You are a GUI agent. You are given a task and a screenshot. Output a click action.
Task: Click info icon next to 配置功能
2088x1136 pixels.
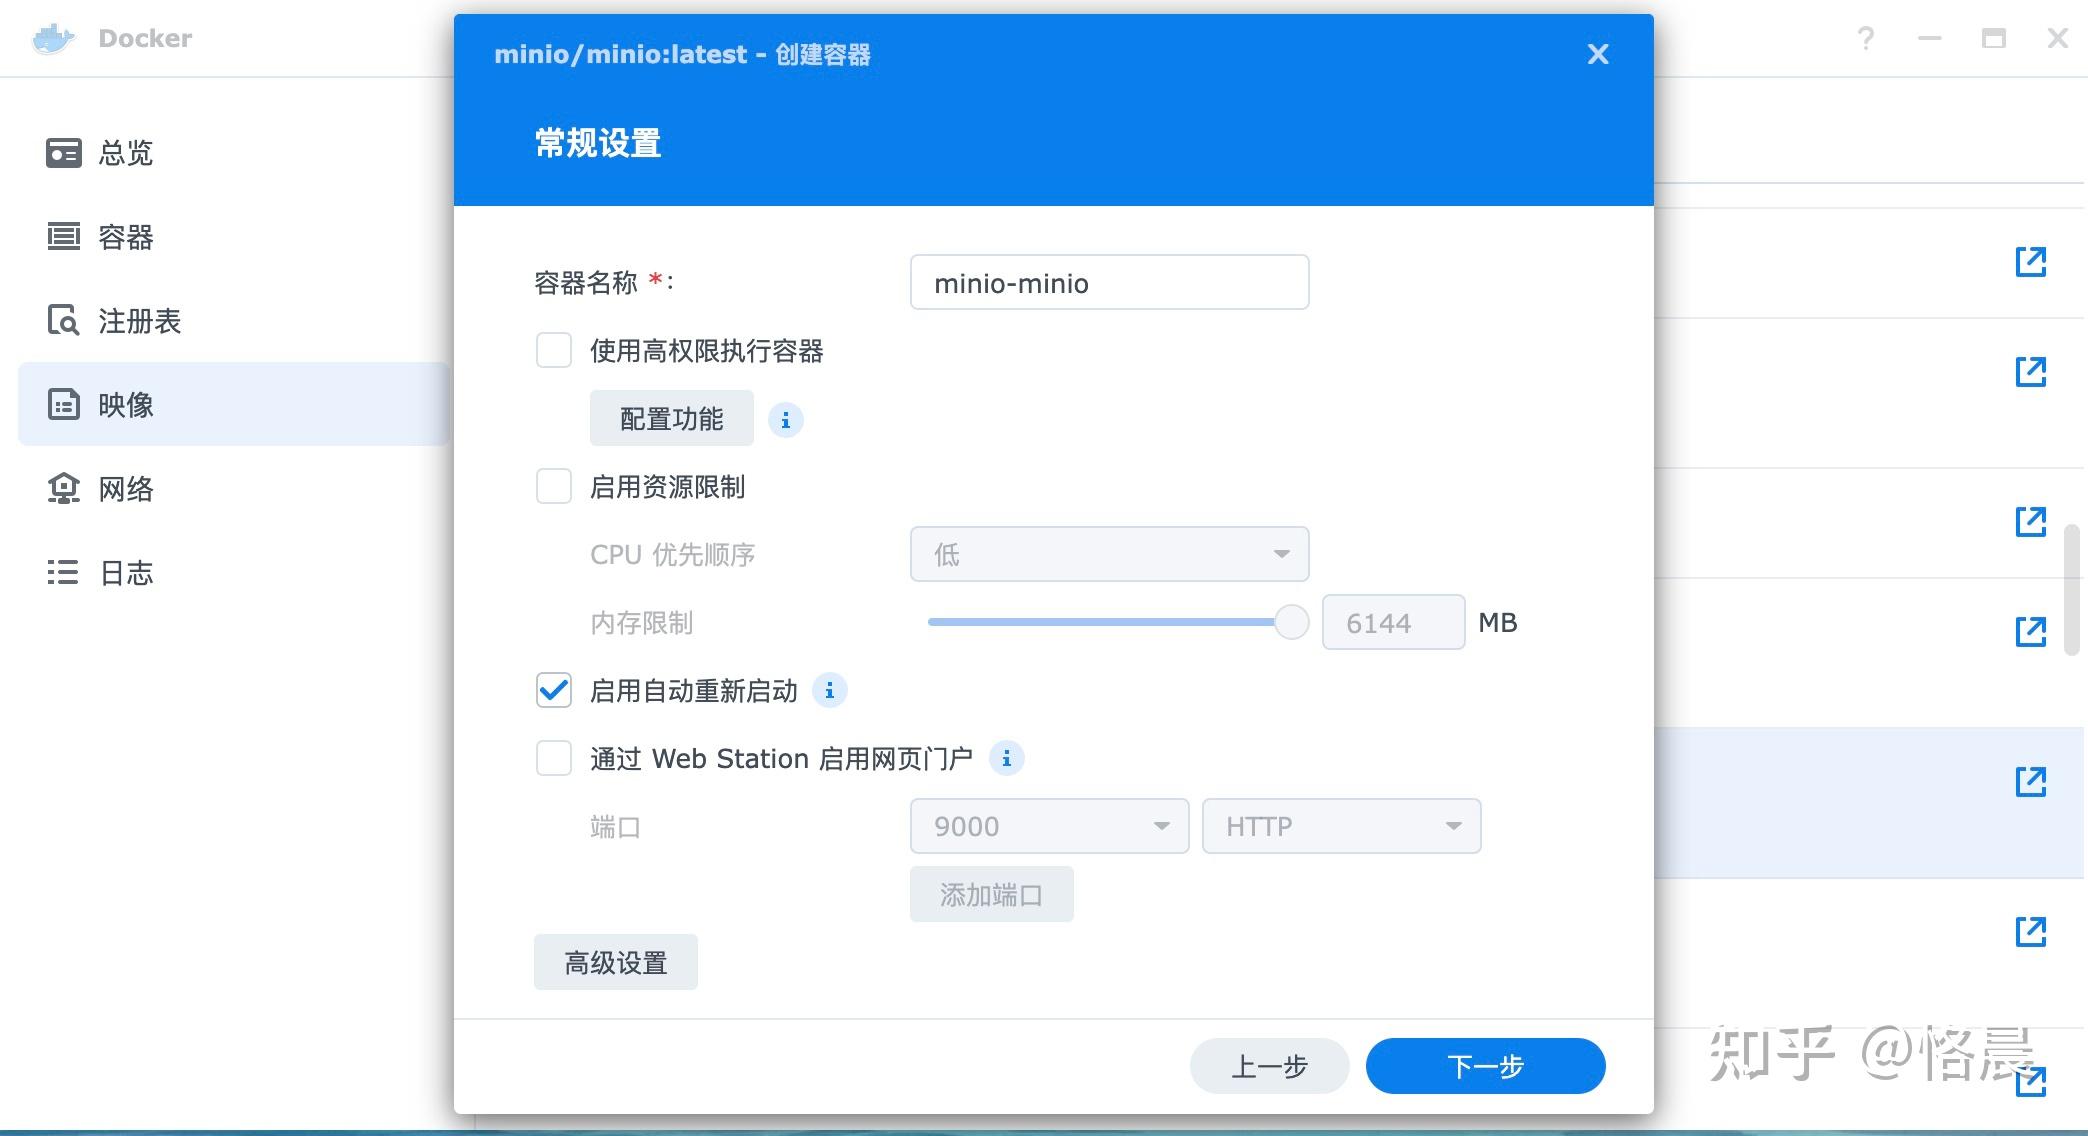click(x=785, y=420)
